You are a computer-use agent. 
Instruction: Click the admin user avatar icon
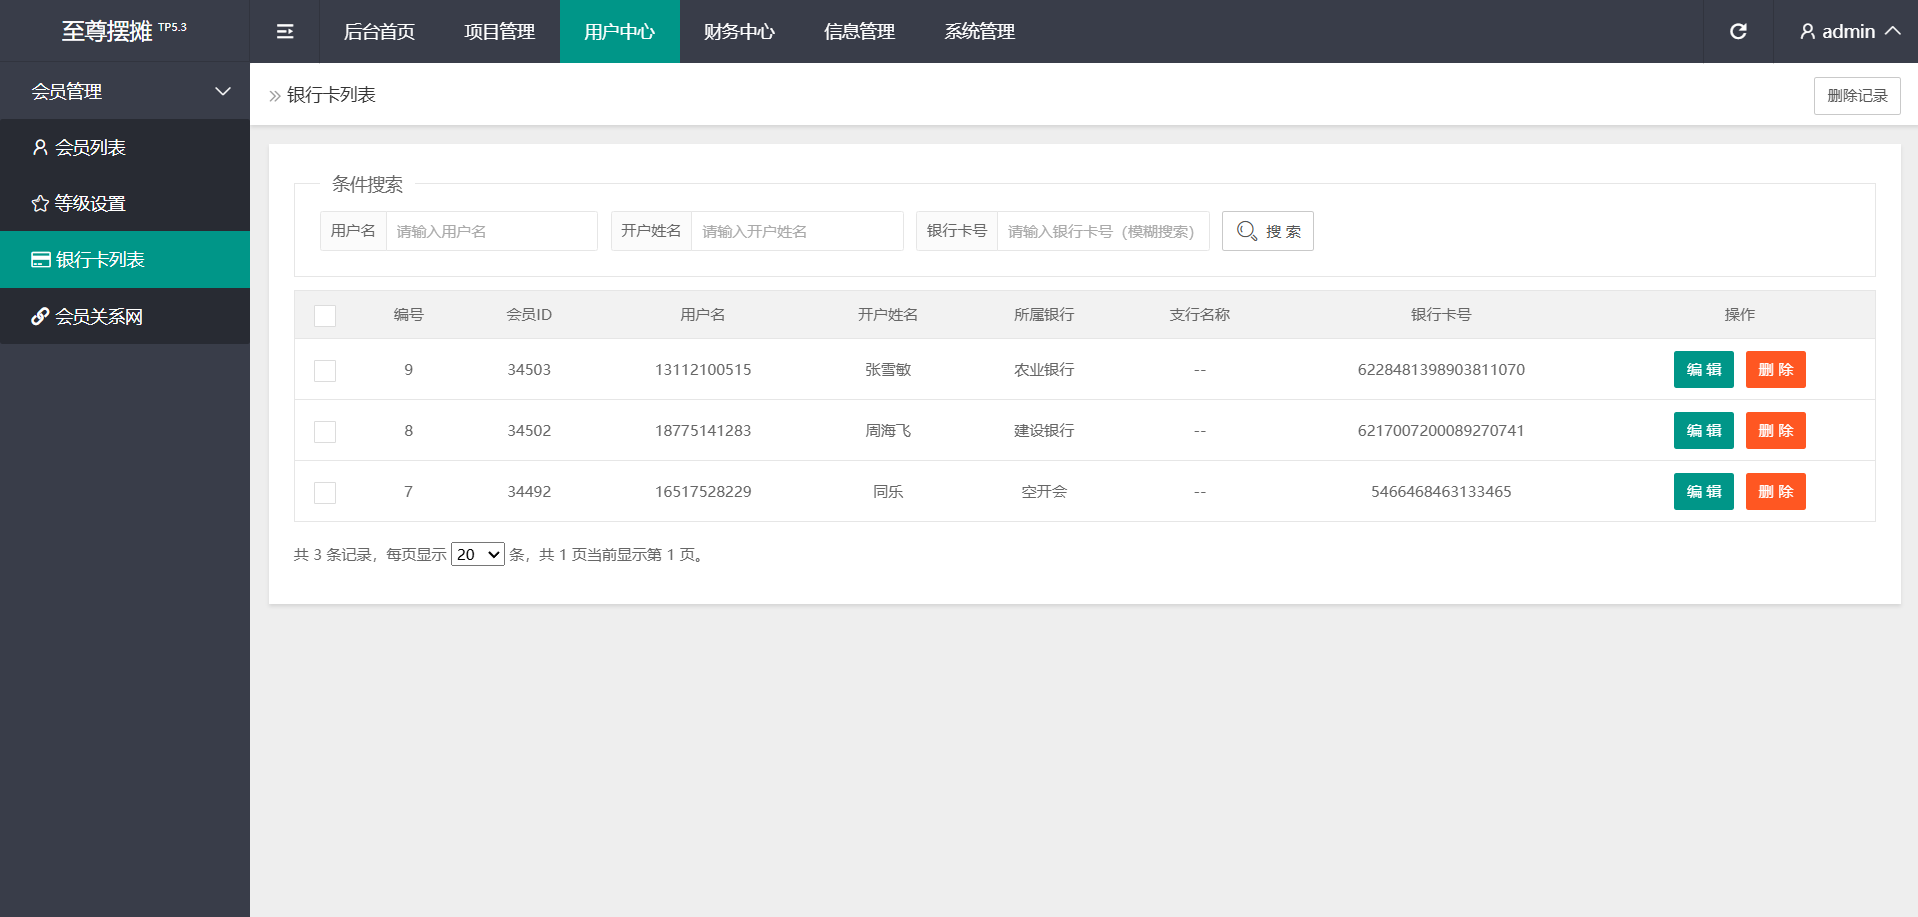(x=1807, y=32)
